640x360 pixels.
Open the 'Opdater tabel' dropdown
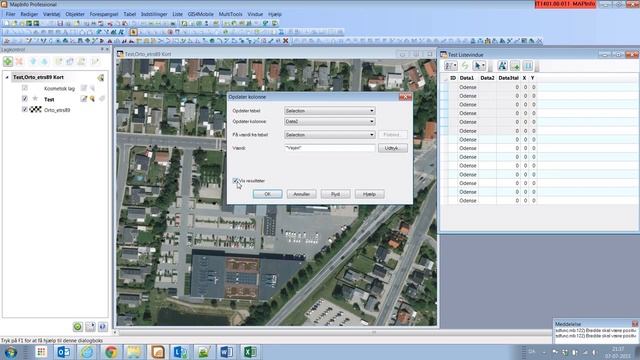tap(330, 111)
